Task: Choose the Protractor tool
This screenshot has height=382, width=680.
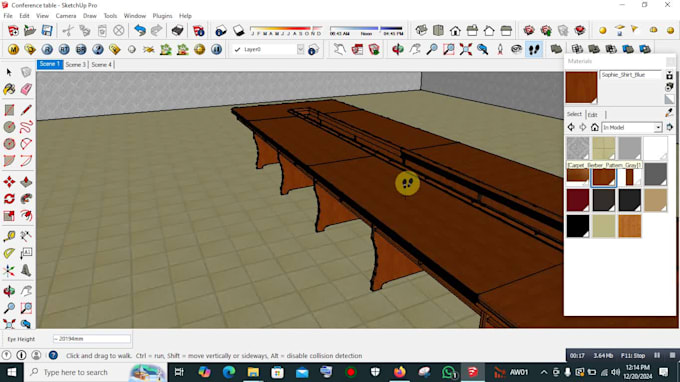Action: coord(9,253)
